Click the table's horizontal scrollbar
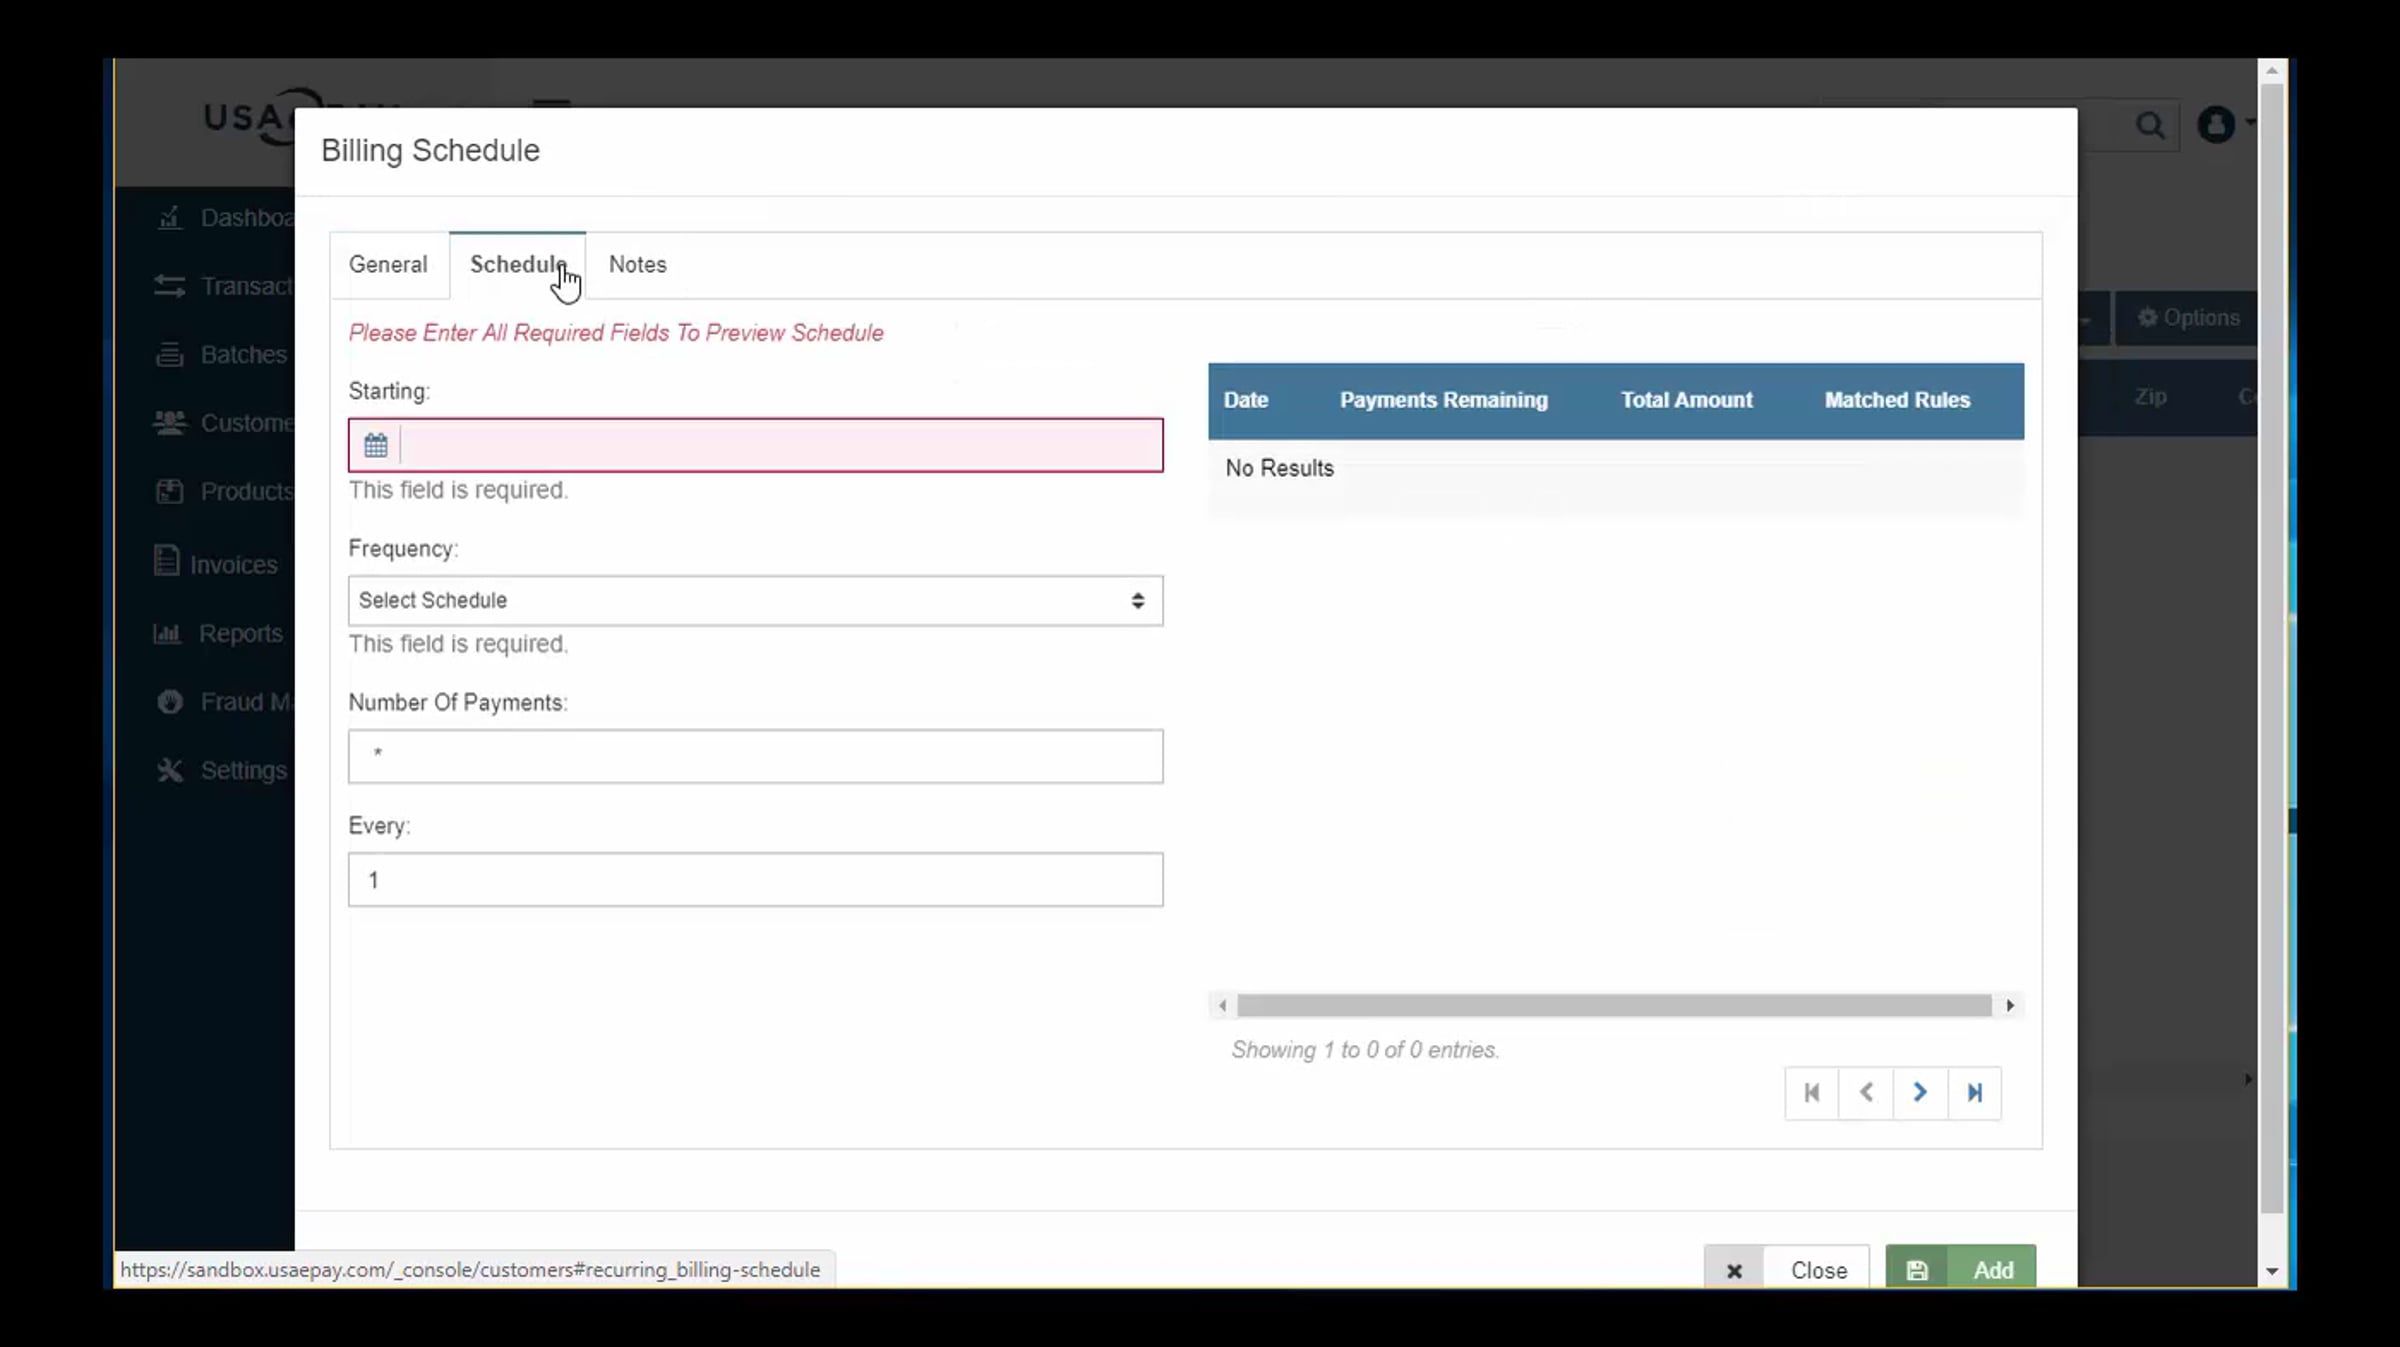This screenshot has height=1347, width=2400. [x=1614, y=1005]
